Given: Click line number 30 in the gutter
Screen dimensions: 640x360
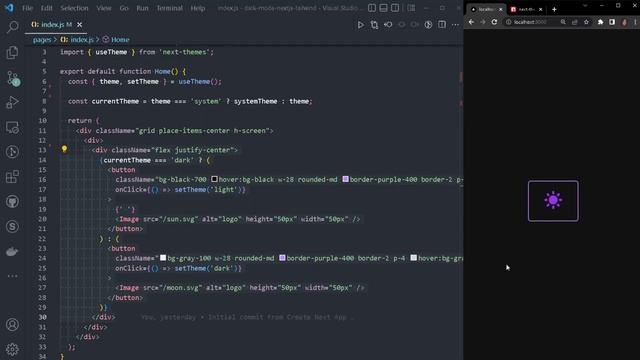Looking at the screenshot, I should coord(42,317).
